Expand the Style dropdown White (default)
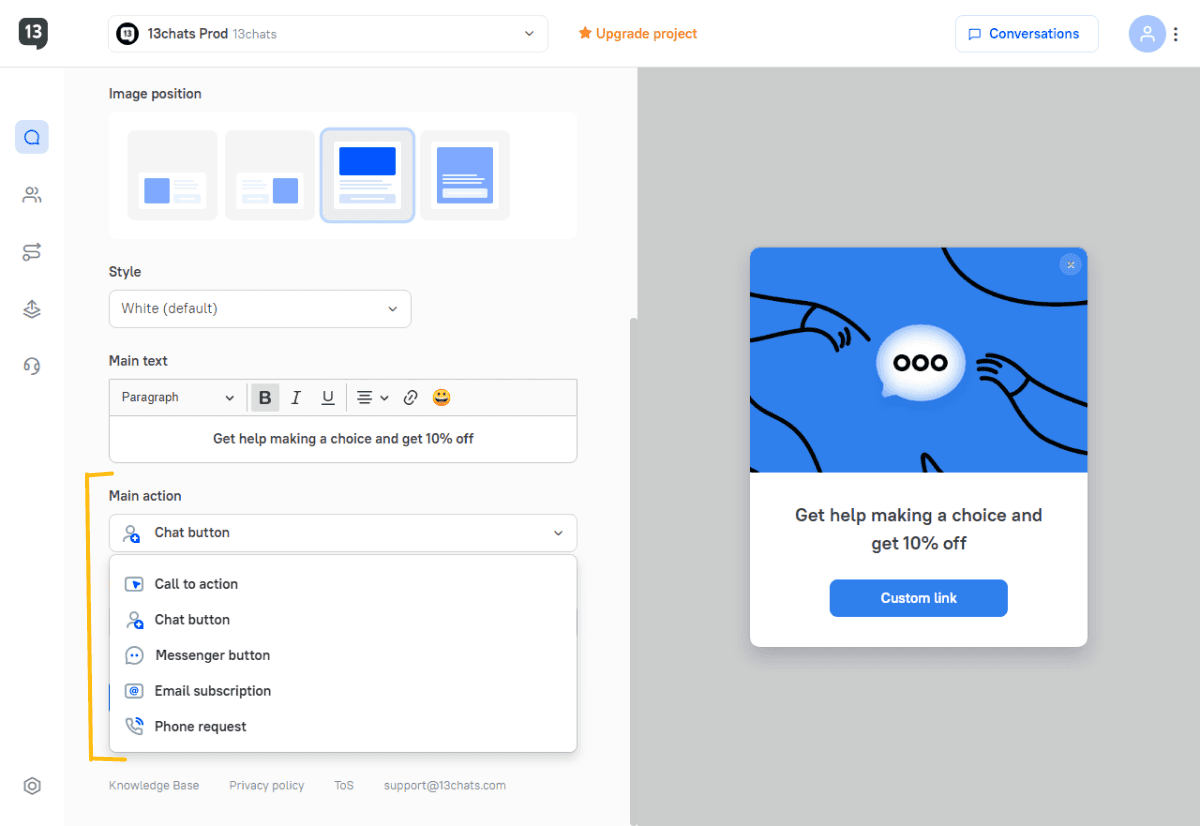 point(260,309)
